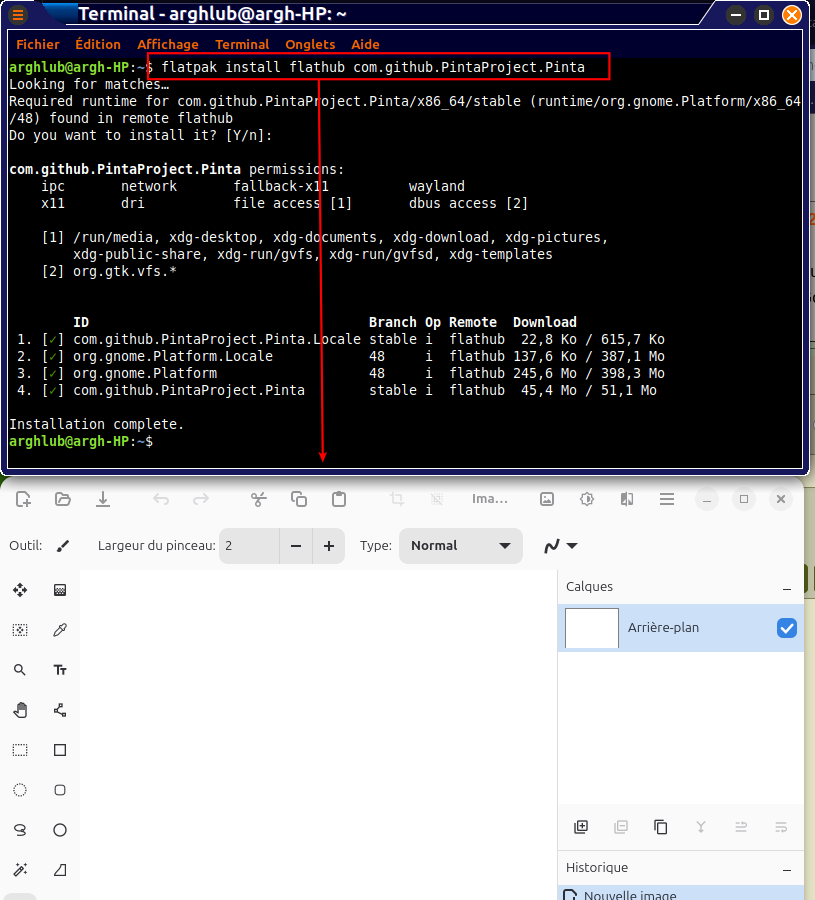Viewport: 815px width, 900px height.
Task: Open the picture-frame icon menu in Pinta toolbar
Action: (x=547, y=499)
